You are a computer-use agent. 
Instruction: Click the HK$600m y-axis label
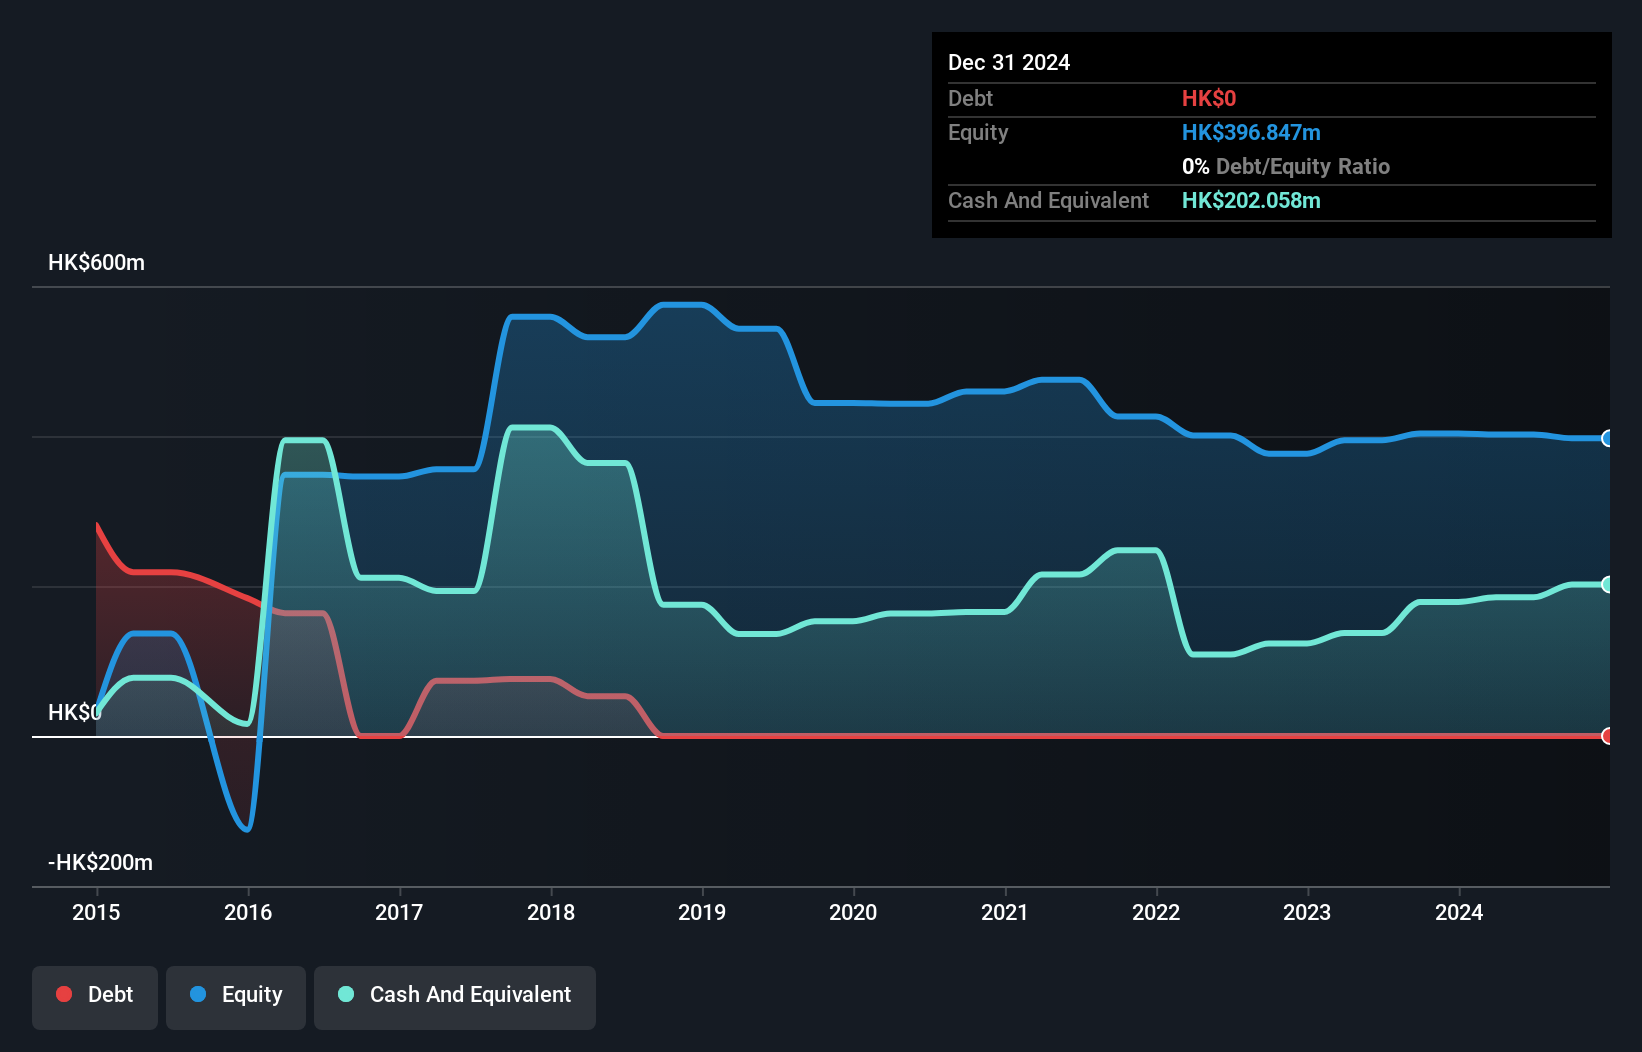point(97,263)
